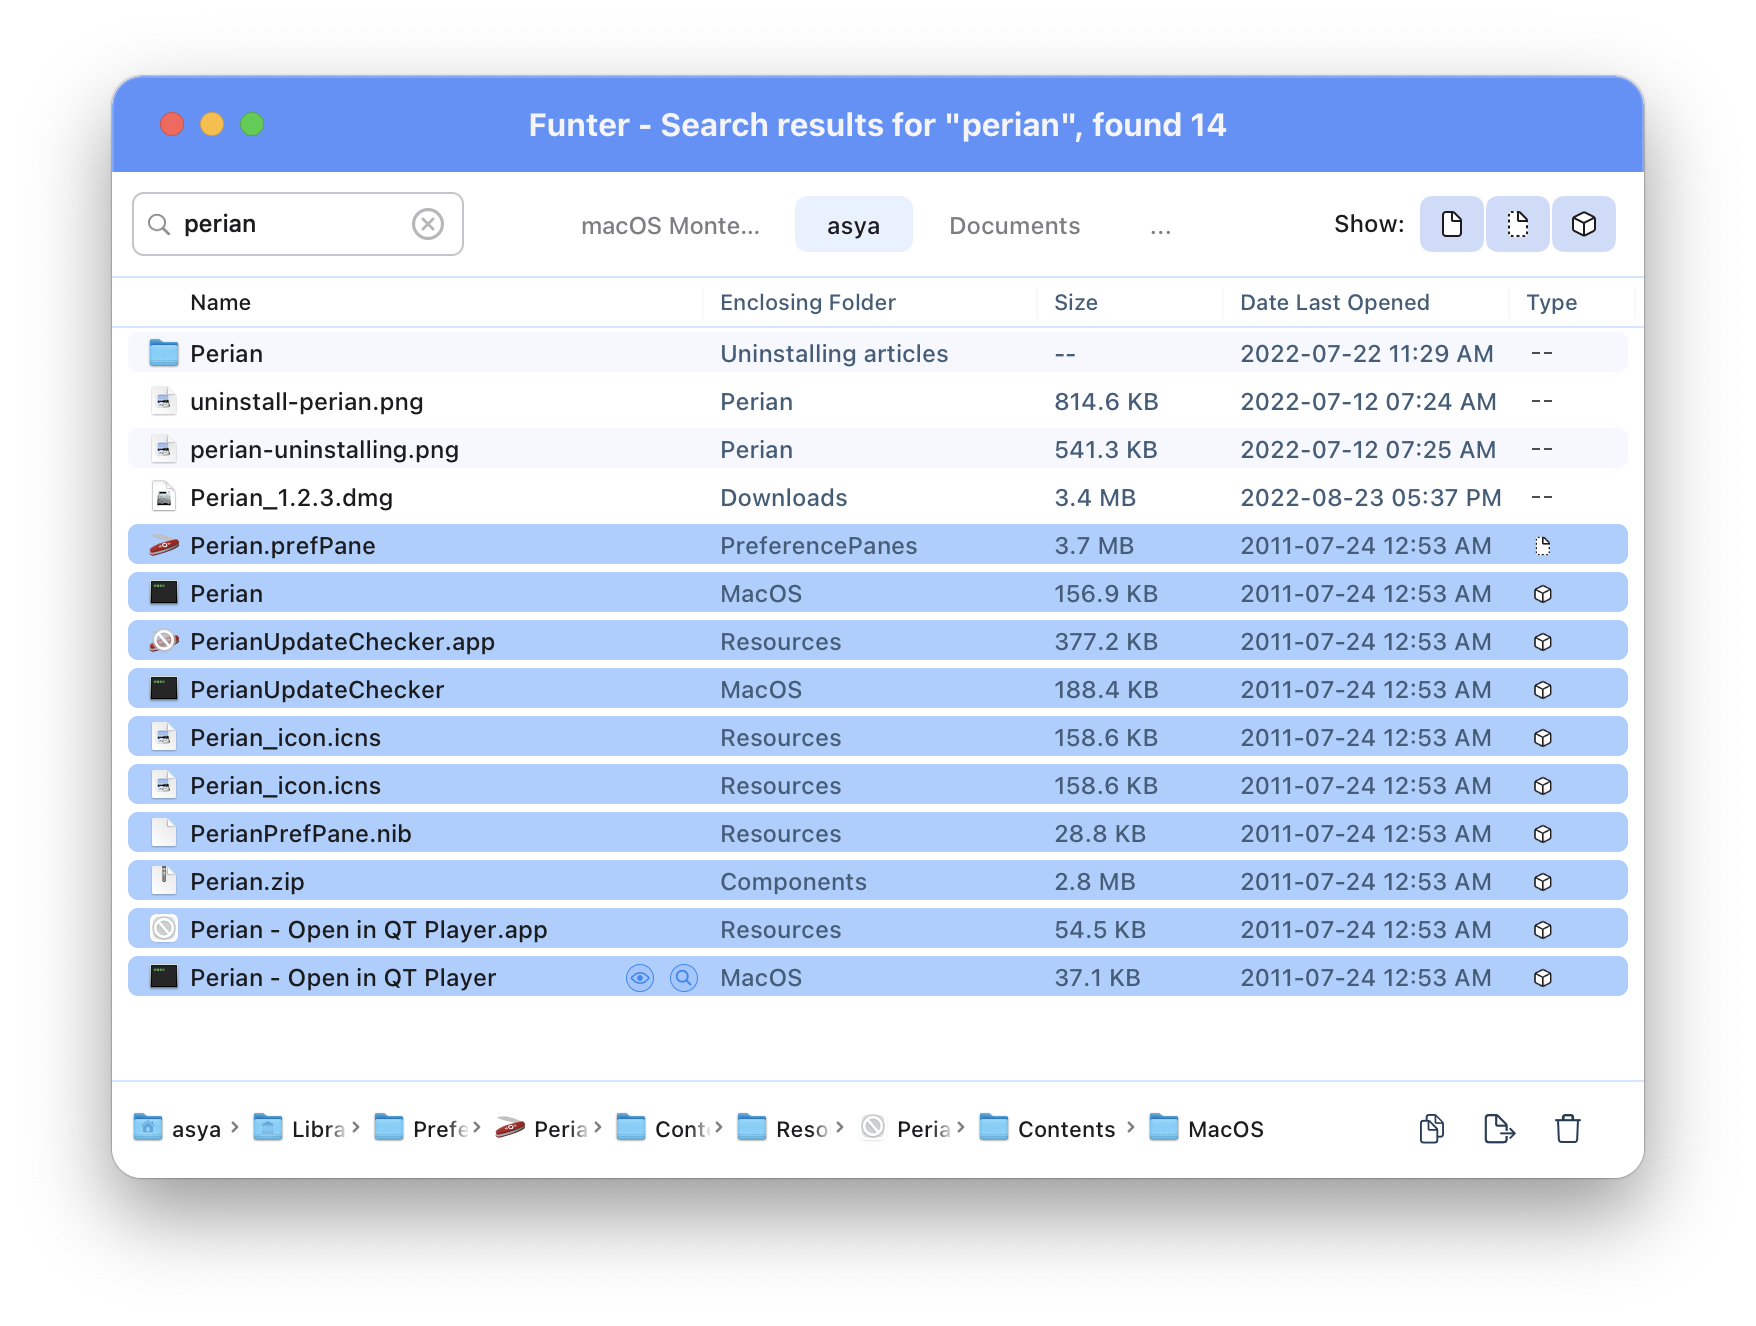This screenshot has width=1756, height=1326.
Task: Click Perian - Open in QT Player.app icon
Action: pyautogui.click(x=164, y=929)
